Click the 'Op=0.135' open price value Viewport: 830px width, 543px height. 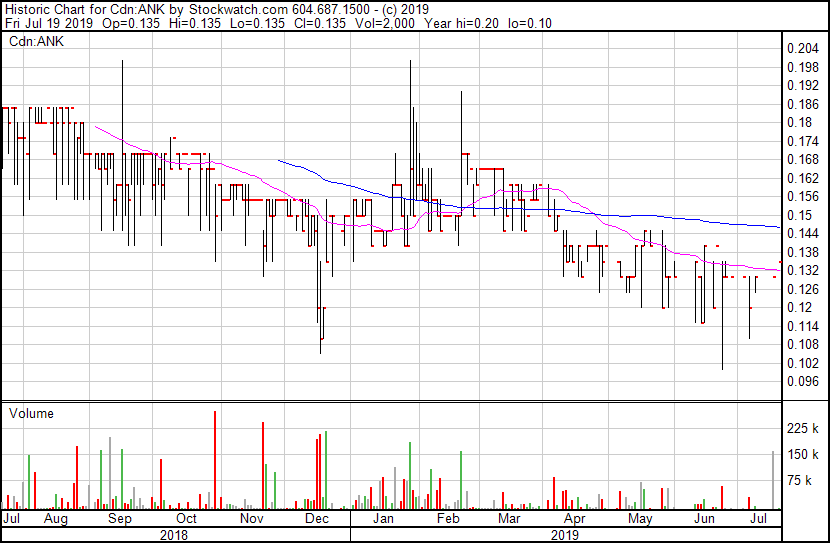pyautogui.click(x=131, y=23)
